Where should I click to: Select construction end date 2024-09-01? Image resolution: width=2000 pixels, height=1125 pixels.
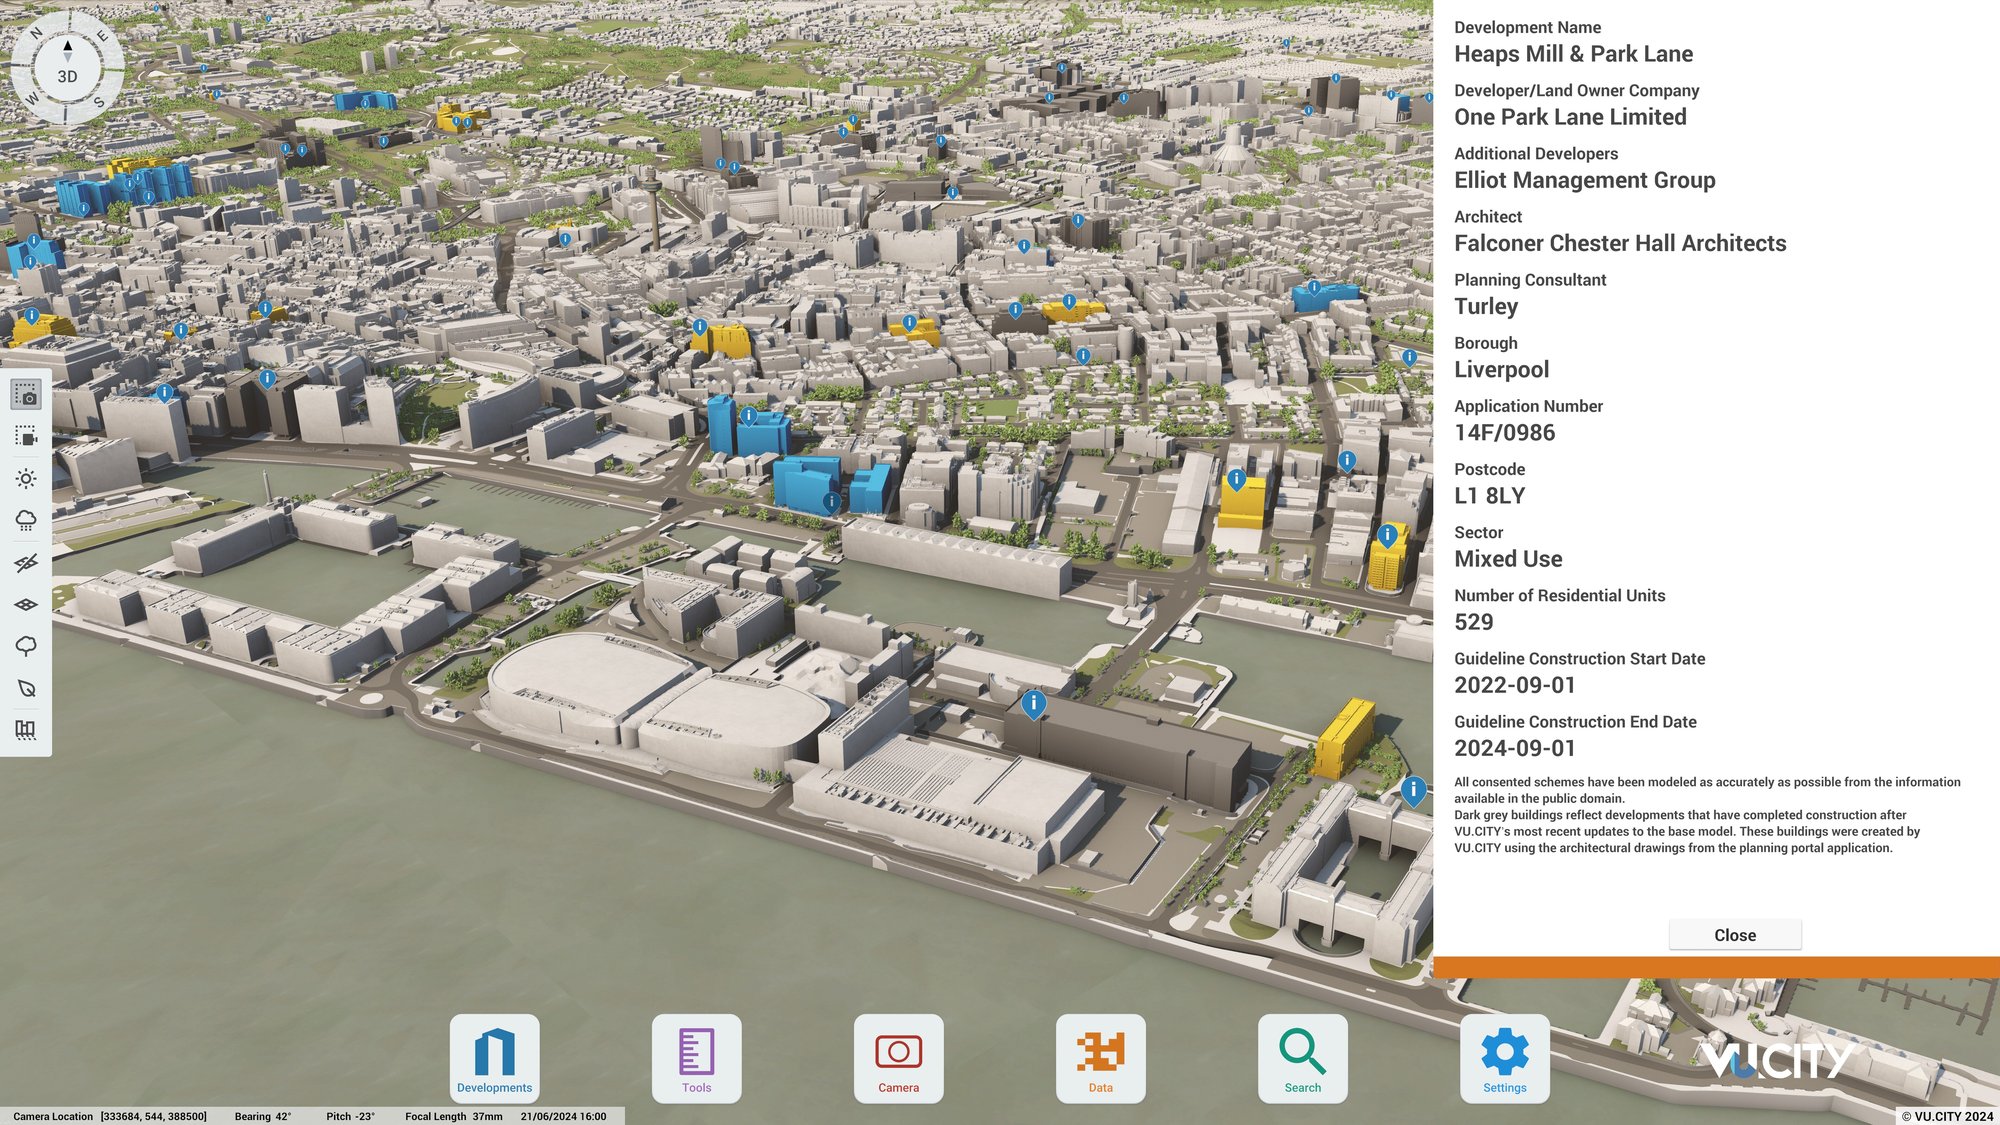(1514, 748)
